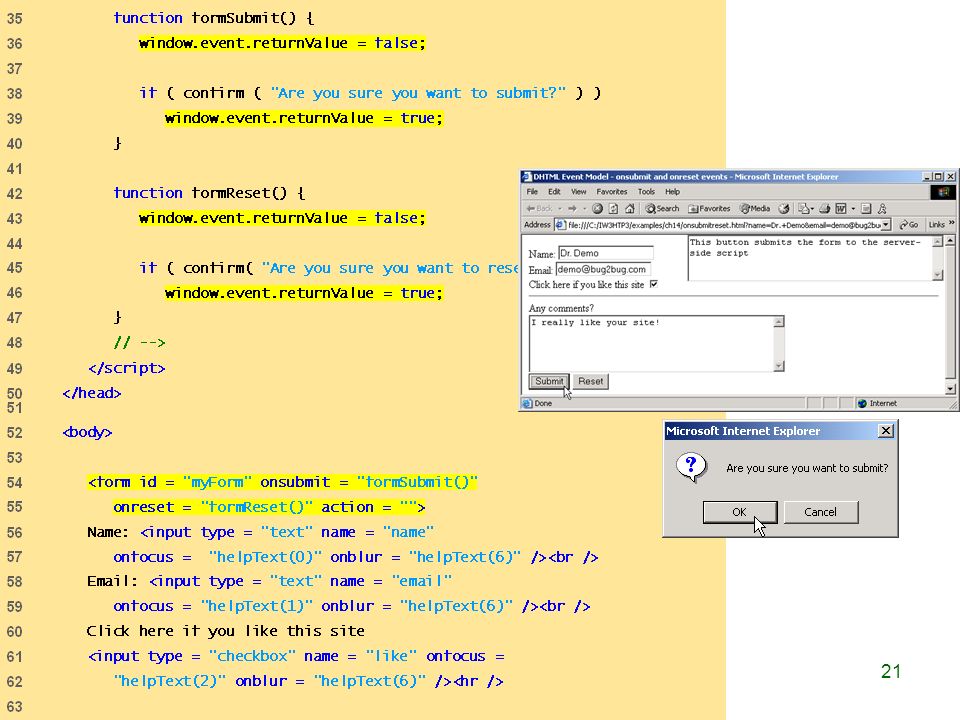The image size is (960, 720).
Task: Click the Forward arrow in IE toolbar
Action: 572,209
